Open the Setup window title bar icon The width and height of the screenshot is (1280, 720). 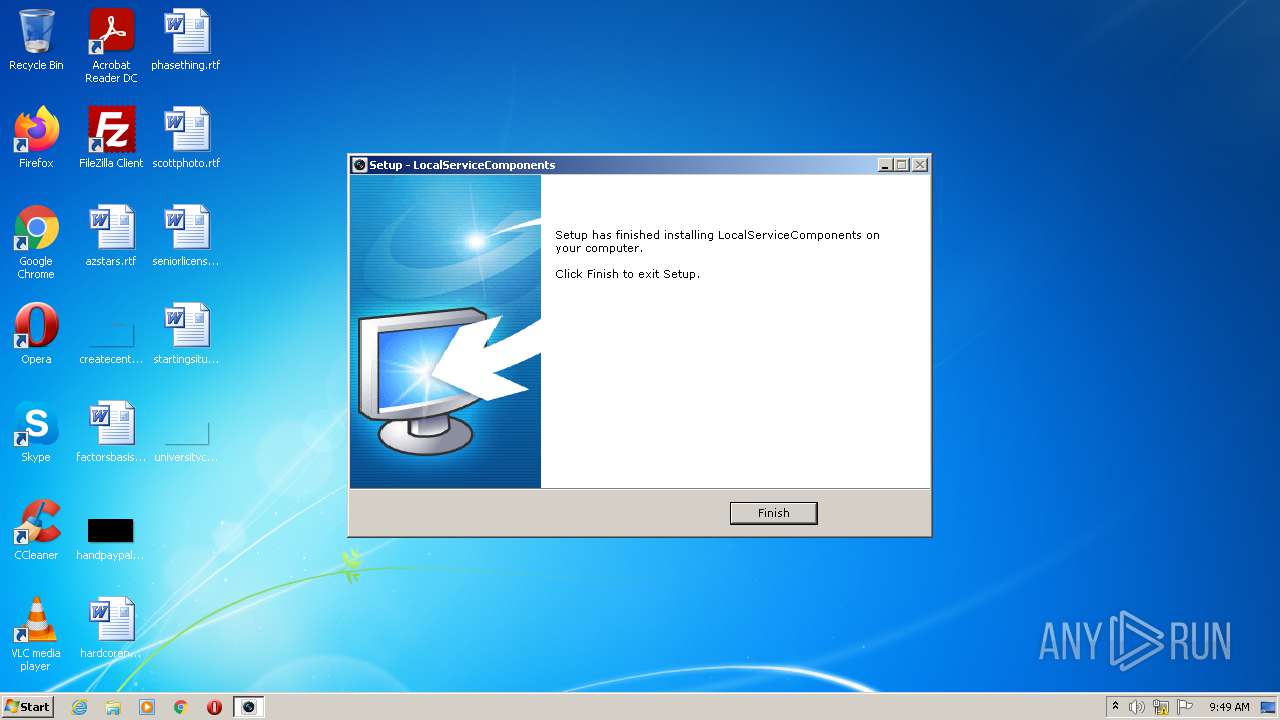(360, 165)
